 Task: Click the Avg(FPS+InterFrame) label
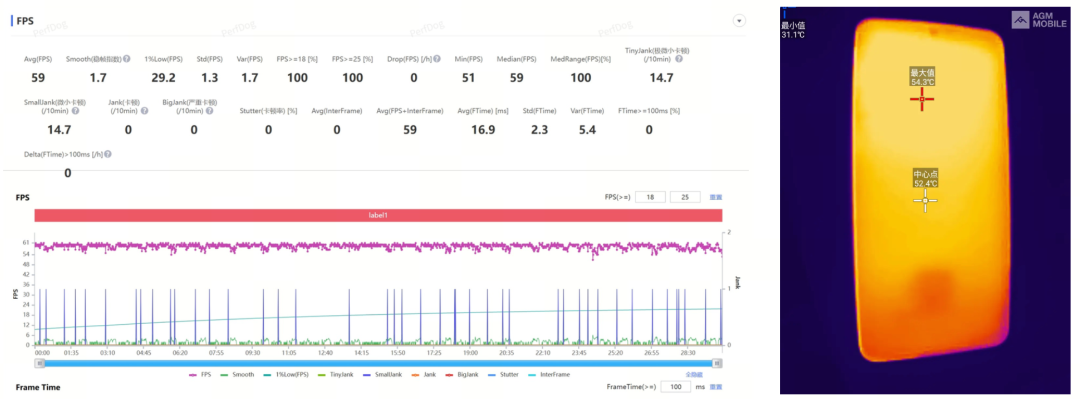tap(410, 111)
